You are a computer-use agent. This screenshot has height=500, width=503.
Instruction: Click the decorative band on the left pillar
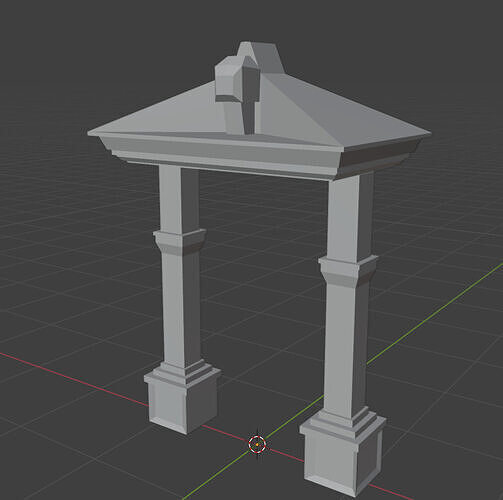[x=180, y=242]
